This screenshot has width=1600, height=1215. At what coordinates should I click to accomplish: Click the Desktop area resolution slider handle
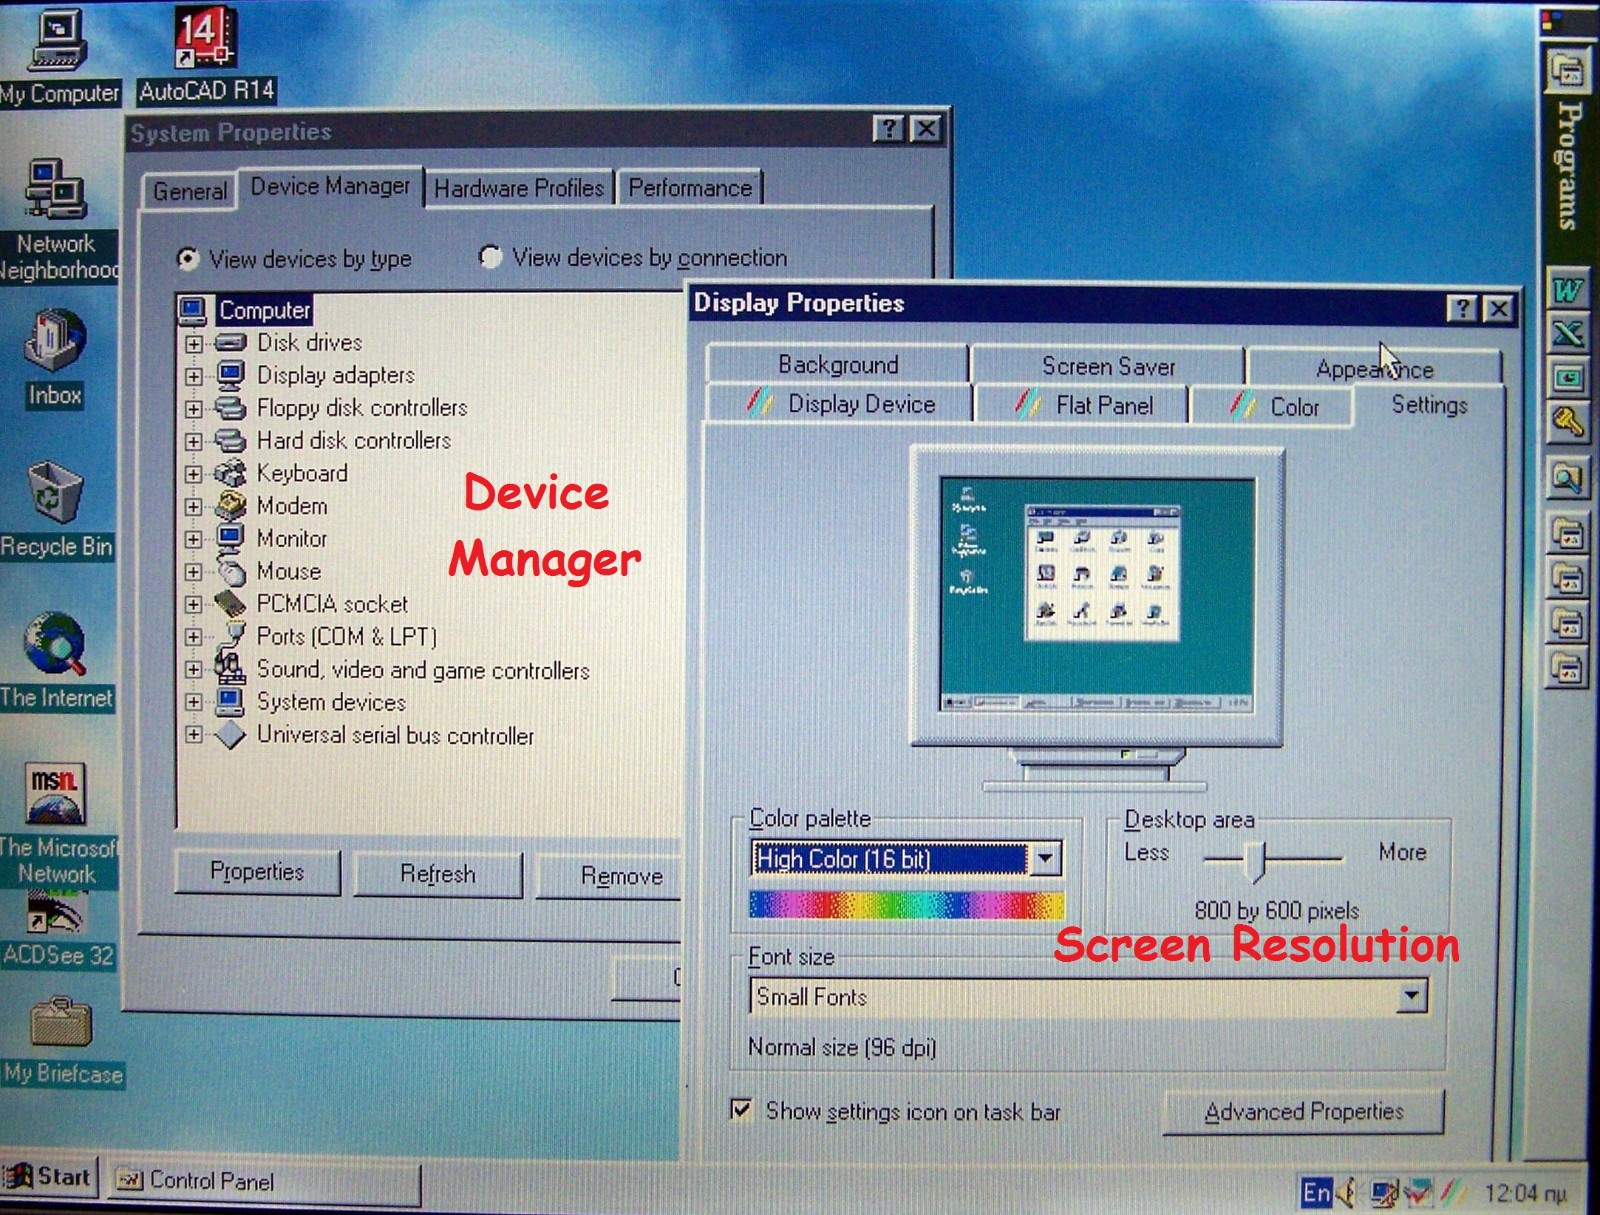coord(1256,859)
